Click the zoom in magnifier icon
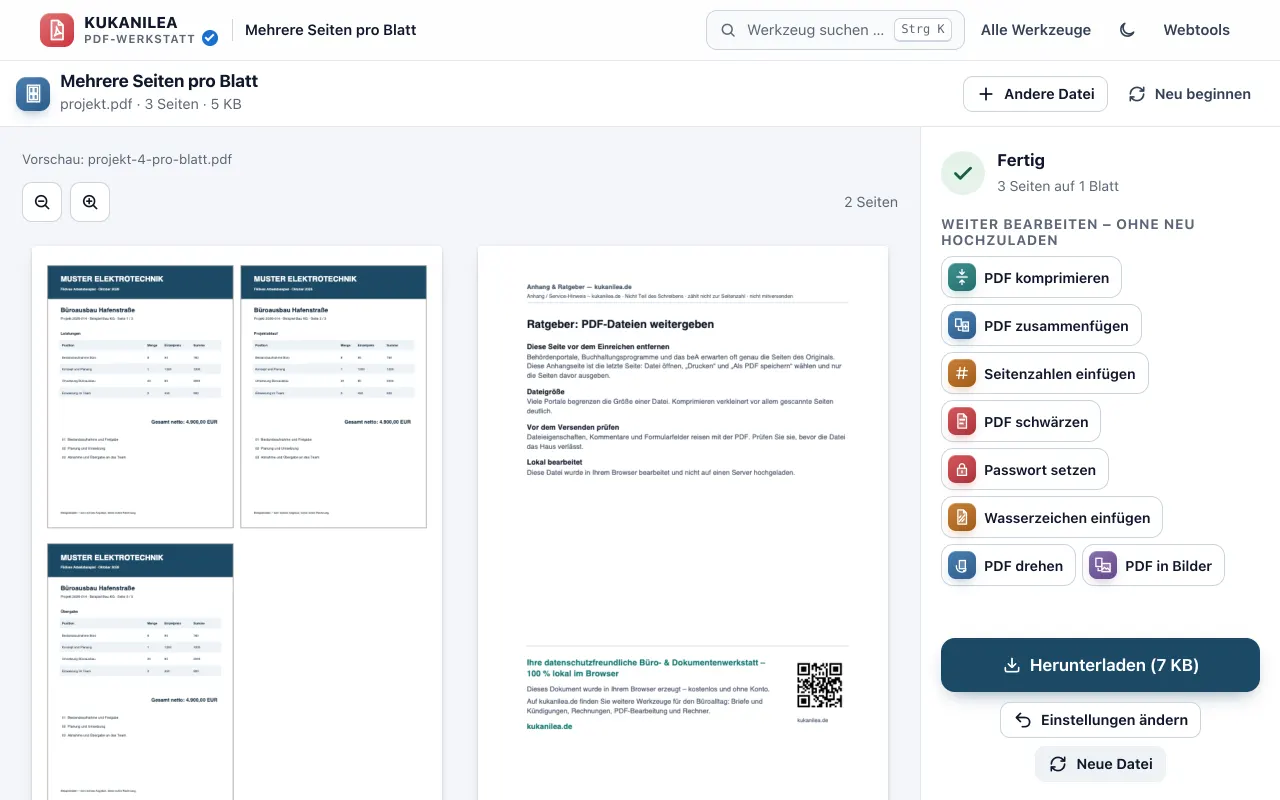This screenshot has height=800, width=1280. (90, 202)
